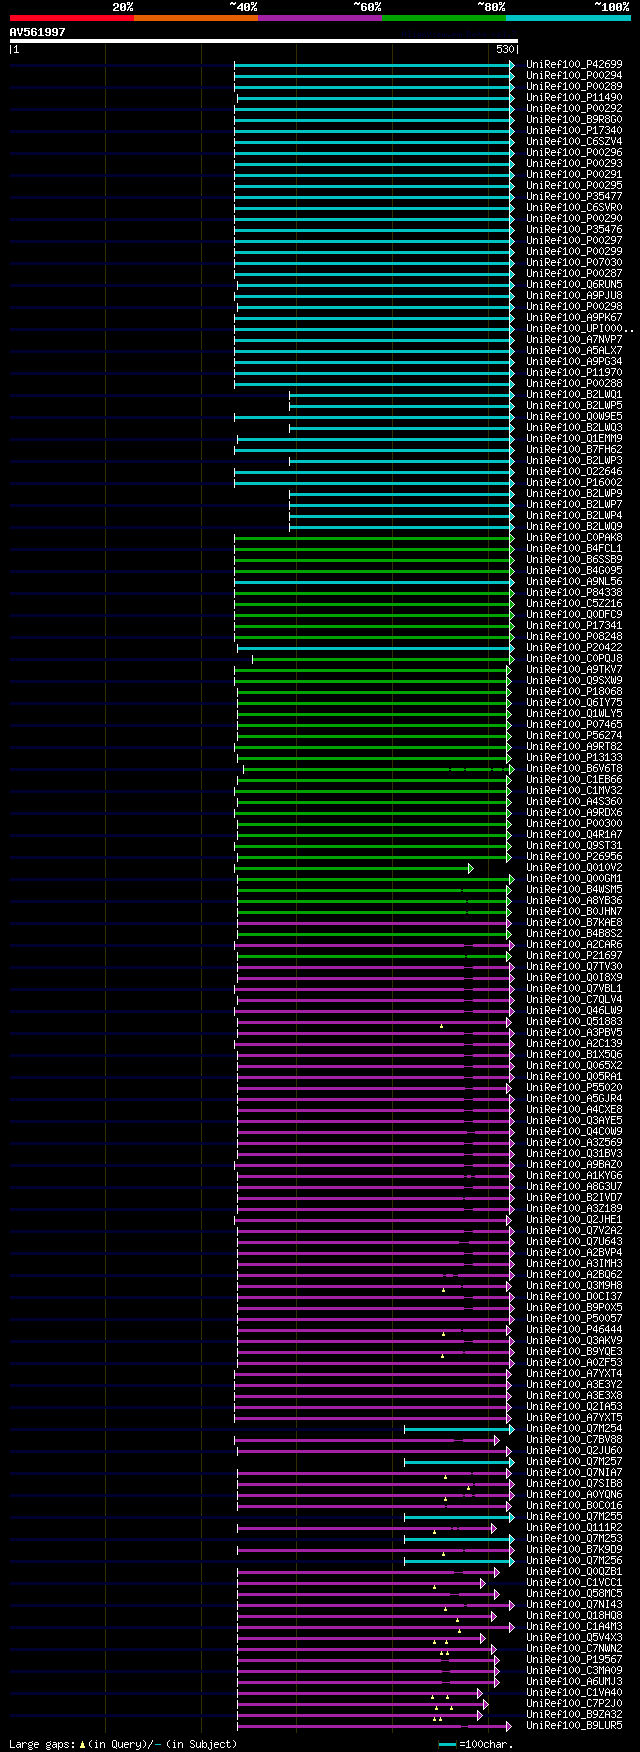This screenshot has height=1752, width=640.
Task: Click the short green alignment bar for Q01OV2
Action: point(354,868)
